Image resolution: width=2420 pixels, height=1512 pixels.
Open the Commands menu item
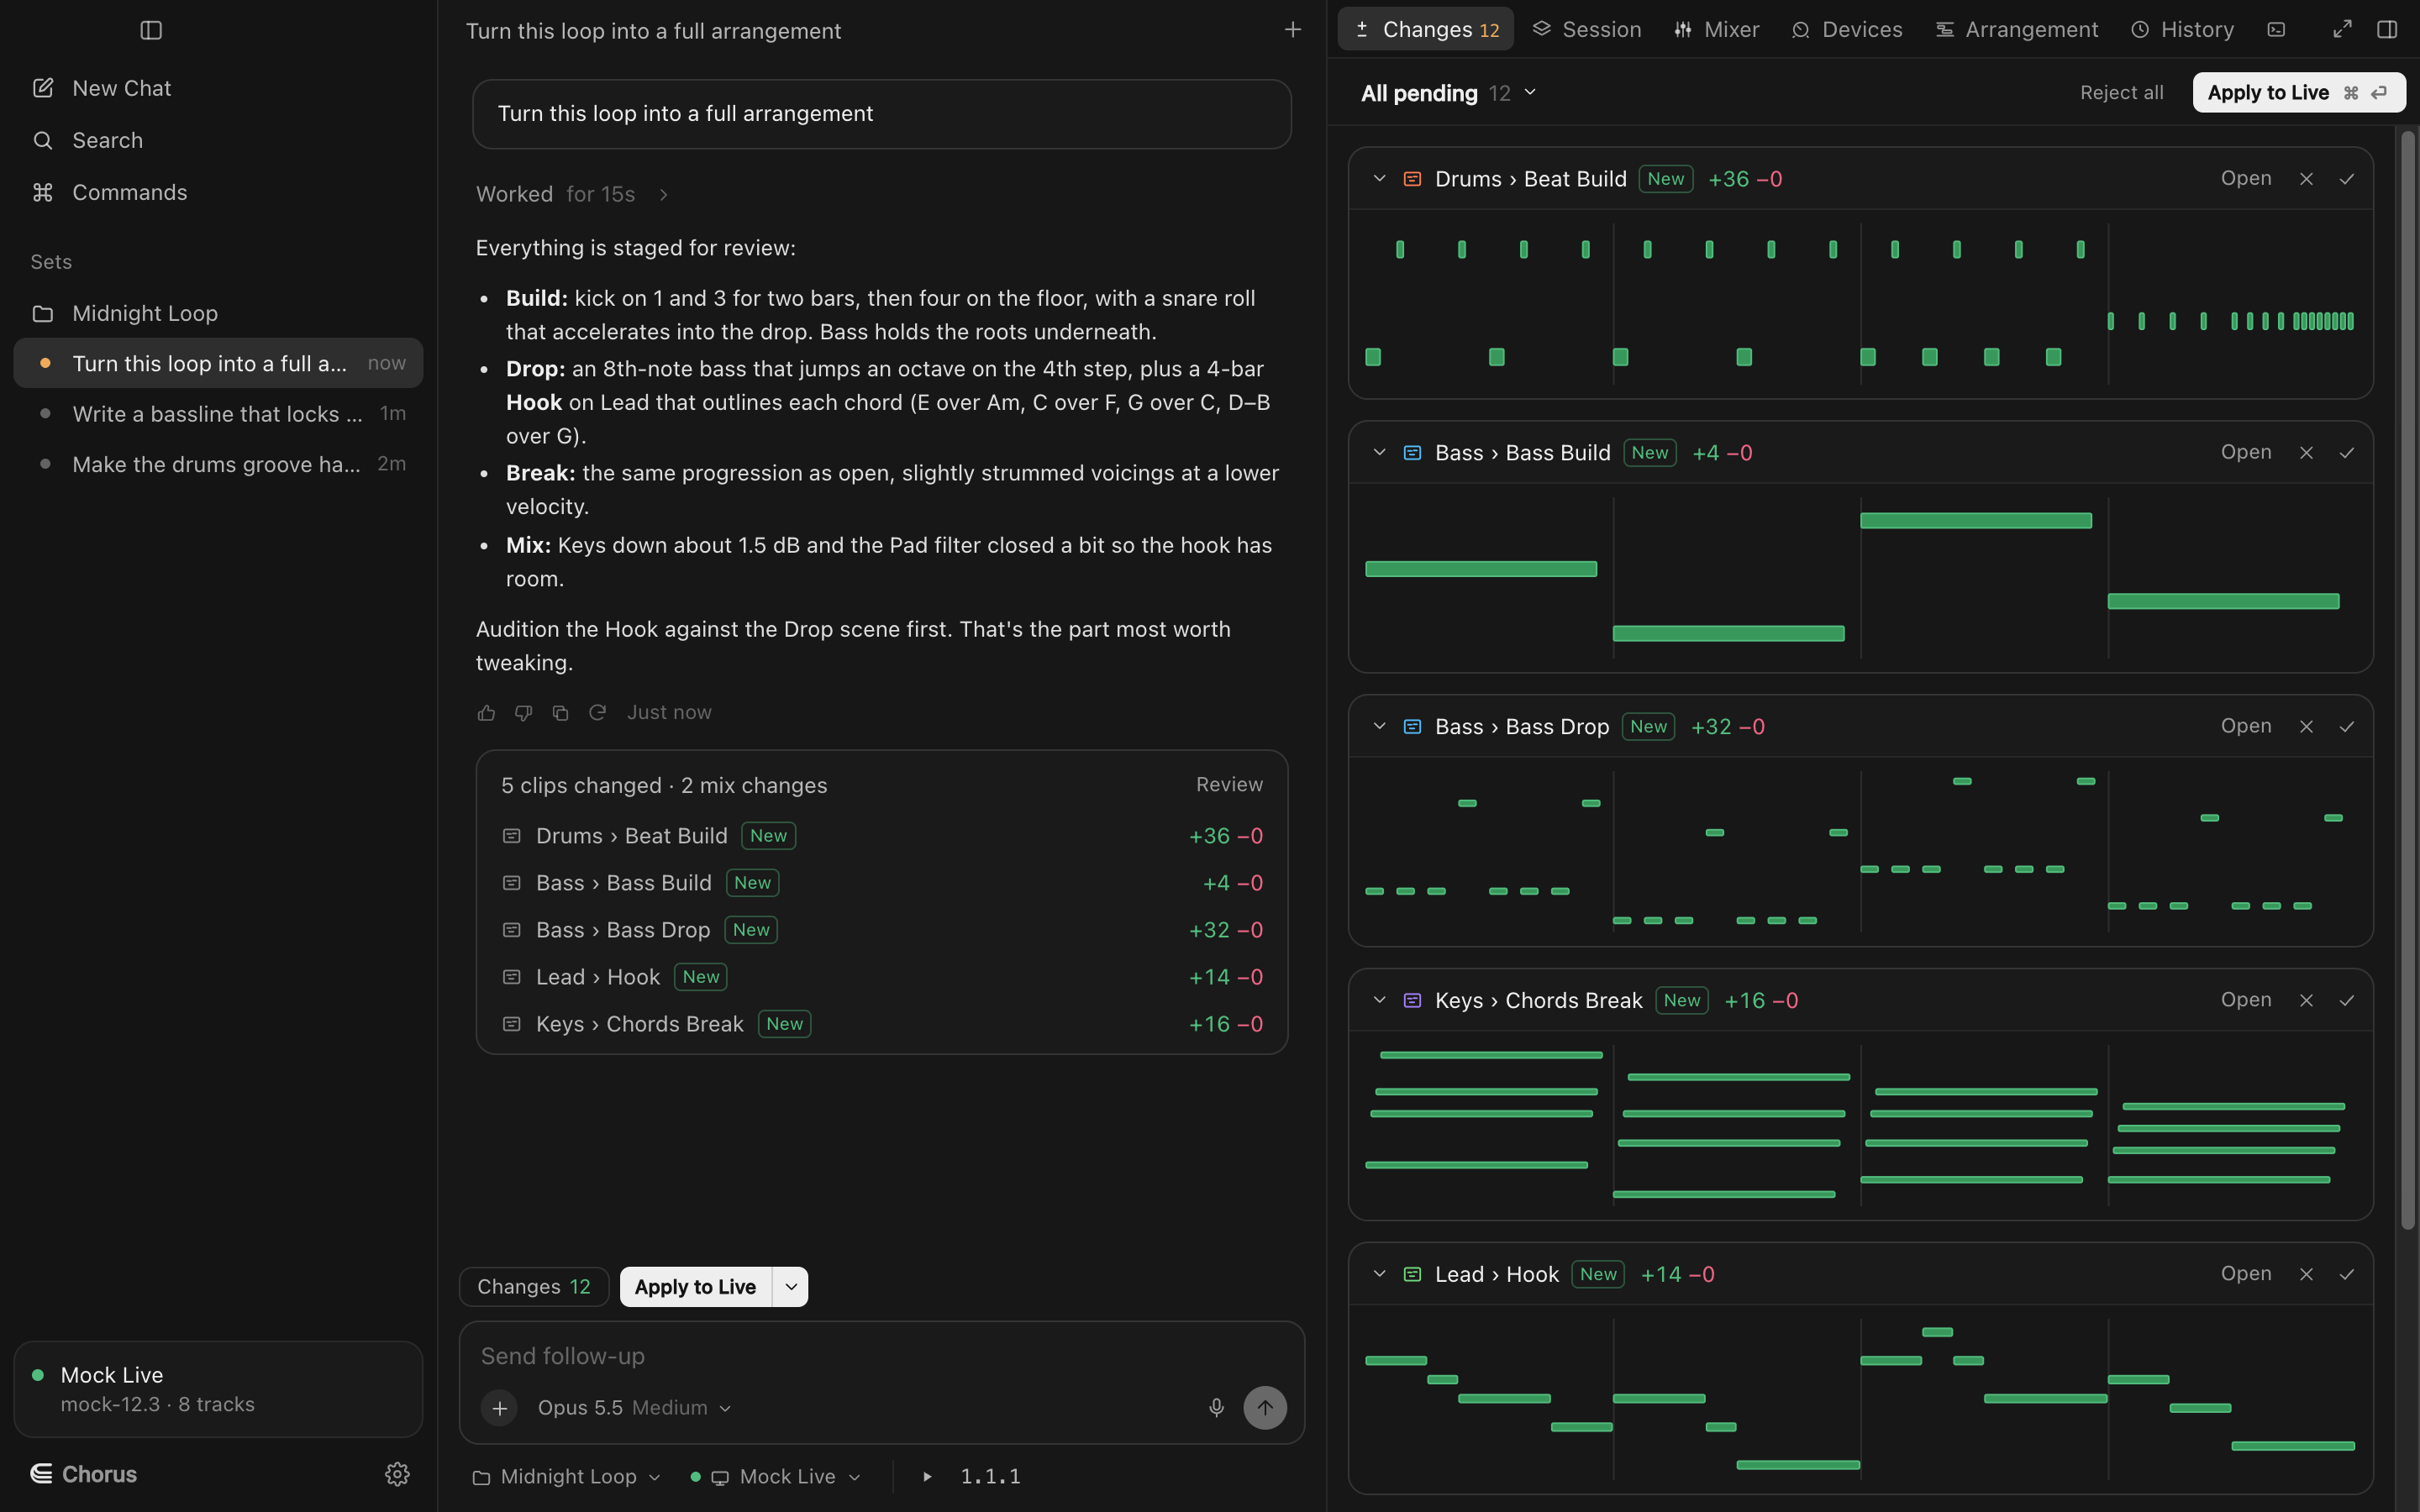pyautogui.click(x=218, y=192)
